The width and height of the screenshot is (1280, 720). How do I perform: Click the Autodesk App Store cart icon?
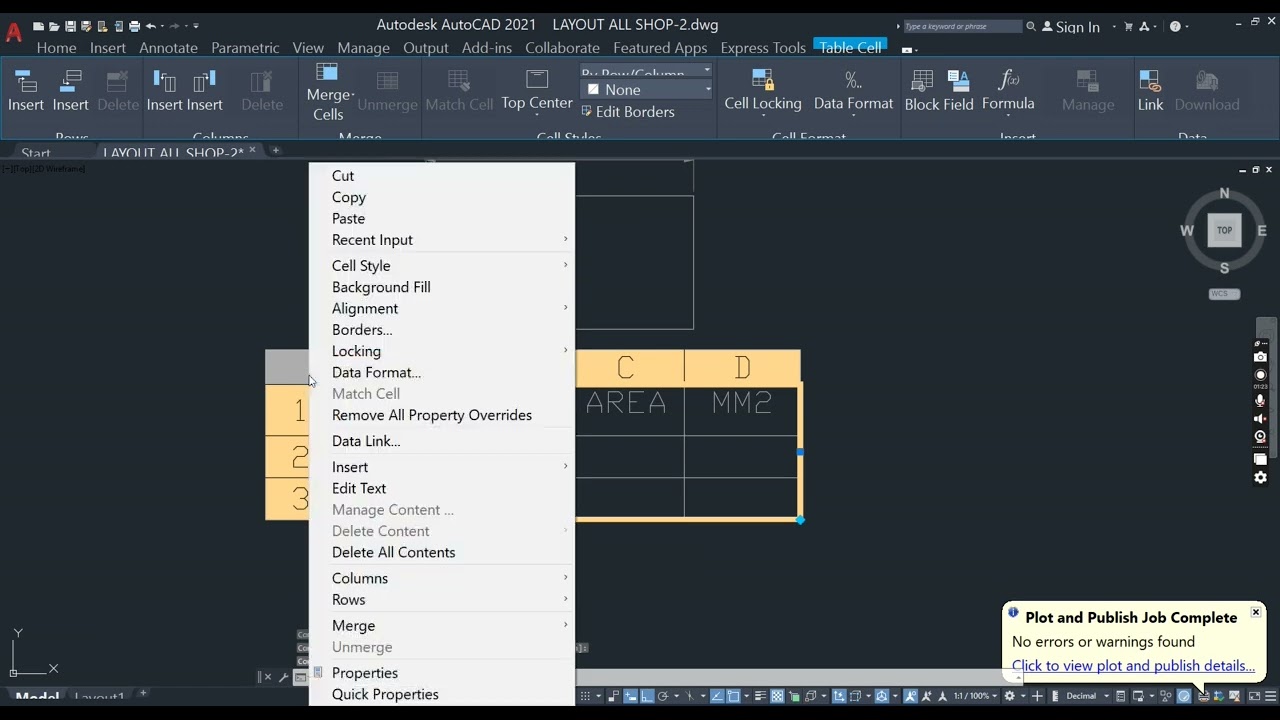(x=1128, y=26)
